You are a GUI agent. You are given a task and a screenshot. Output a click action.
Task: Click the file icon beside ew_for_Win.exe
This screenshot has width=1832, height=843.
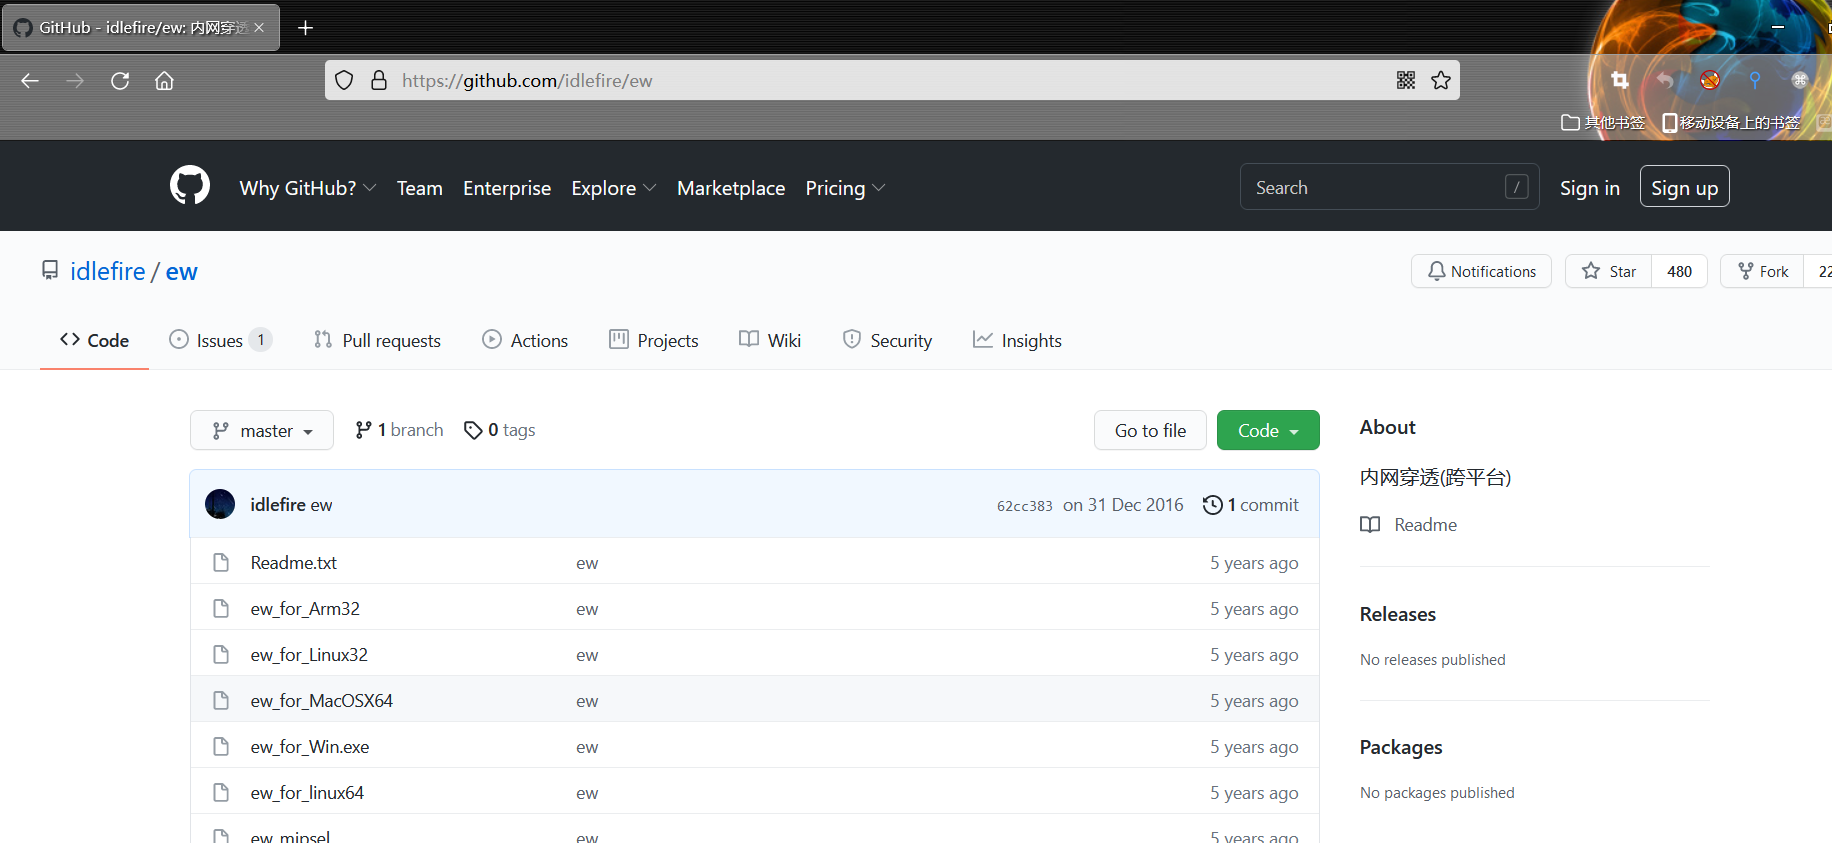[x=221, y=746]
